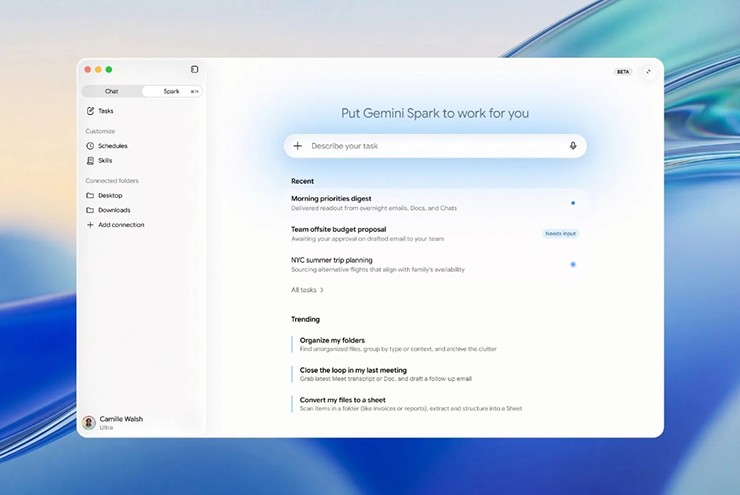Viewport: 740px width, 495px height.
Task: Click the Skills book icon
Action: [x=90, y=160]
